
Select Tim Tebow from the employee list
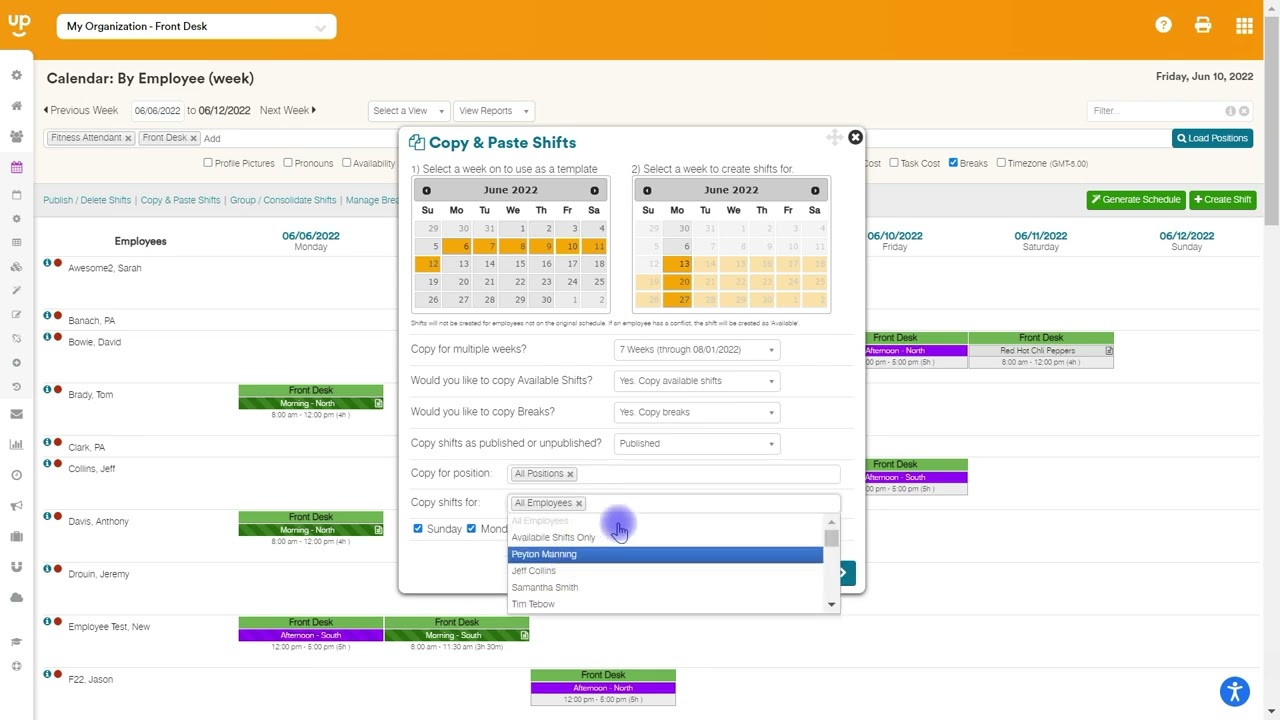(x=666, y=604)
